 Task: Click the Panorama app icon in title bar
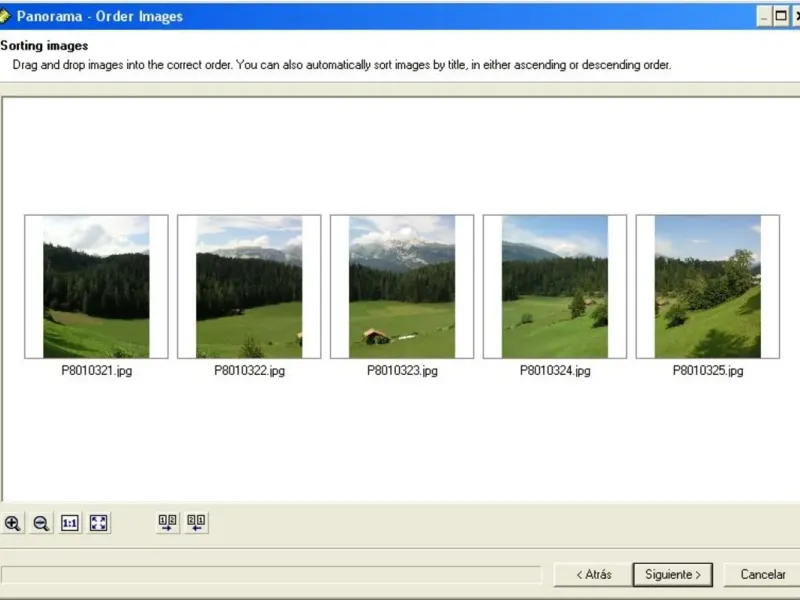[5, 16]
